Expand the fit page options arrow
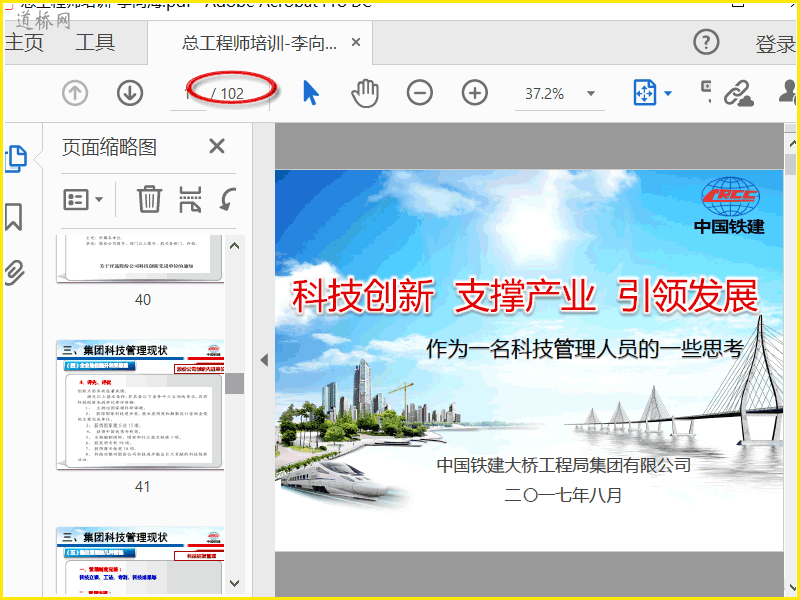The image size is (800, 600). [668, 93]
